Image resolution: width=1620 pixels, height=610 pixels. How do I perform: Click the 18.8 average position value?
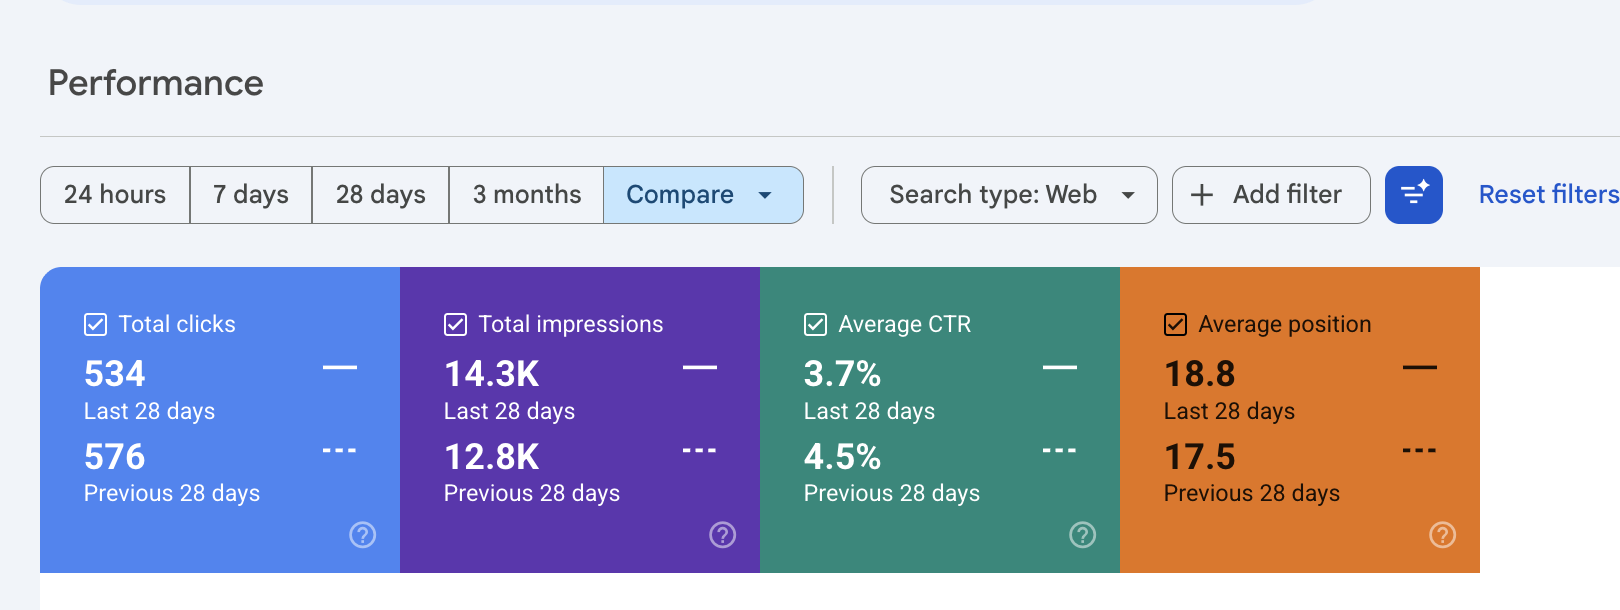[1200, 374]
